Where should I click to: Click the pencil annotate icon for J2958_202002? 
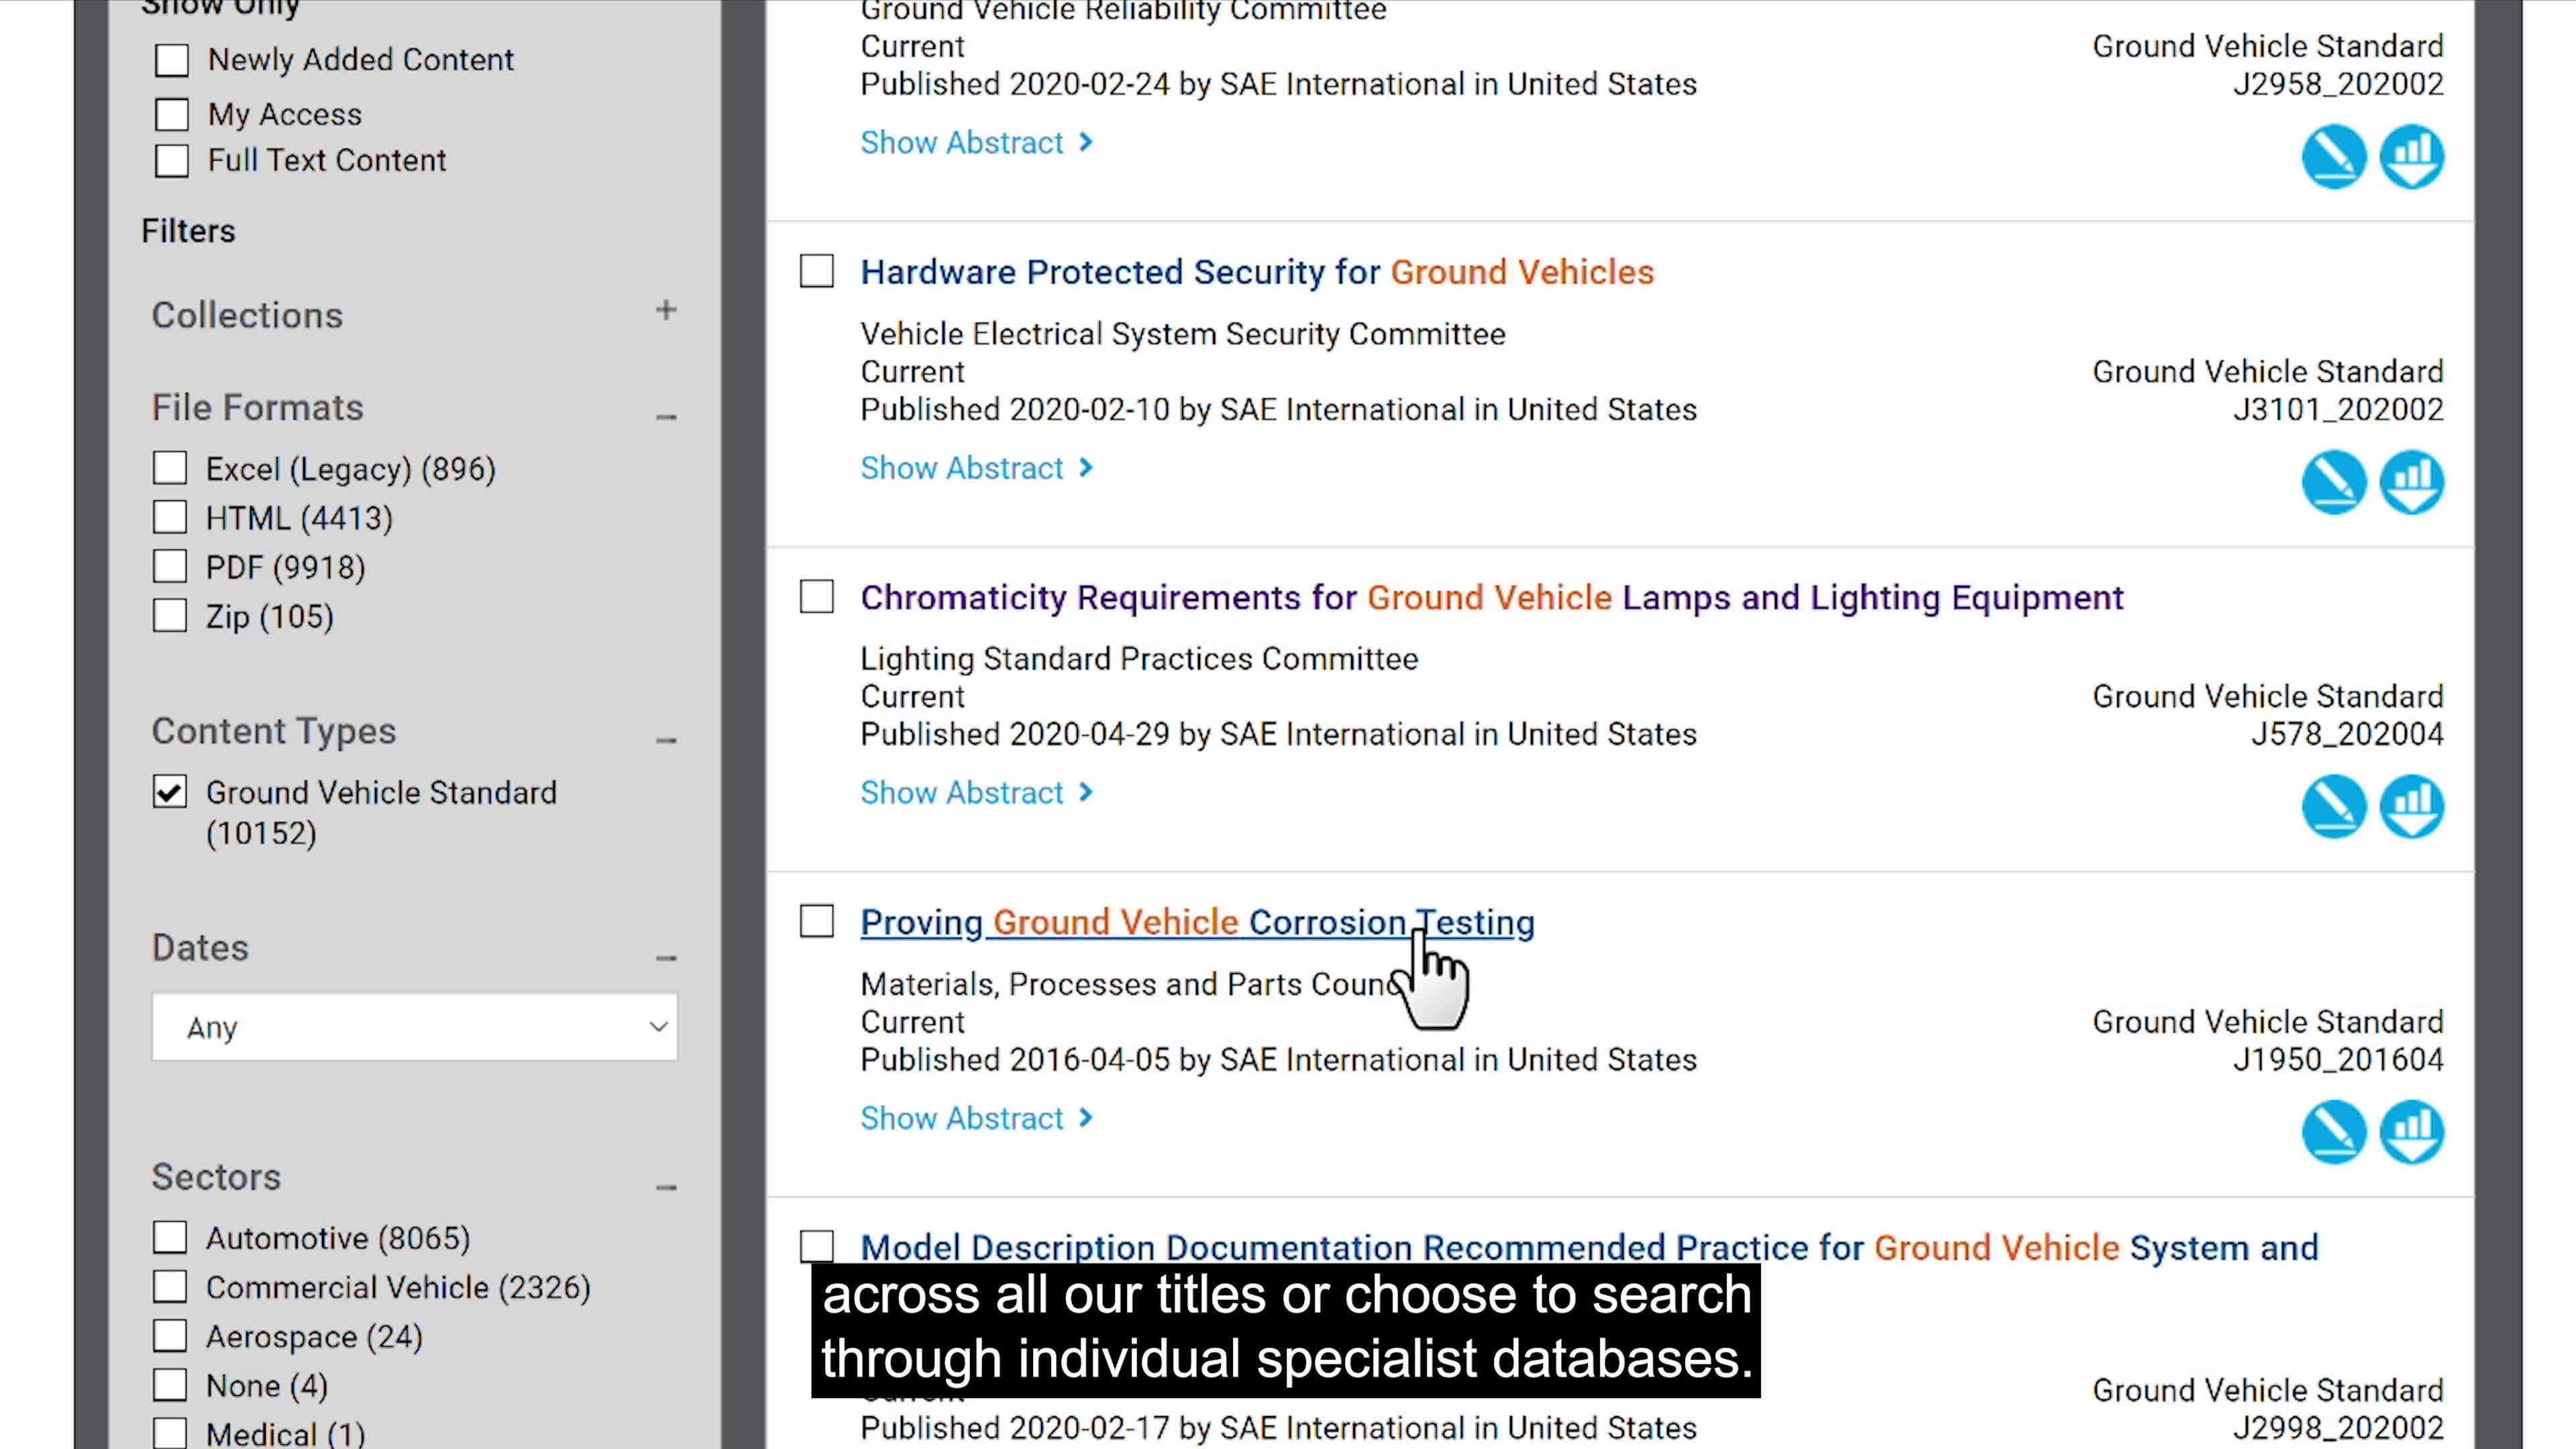2333,156
